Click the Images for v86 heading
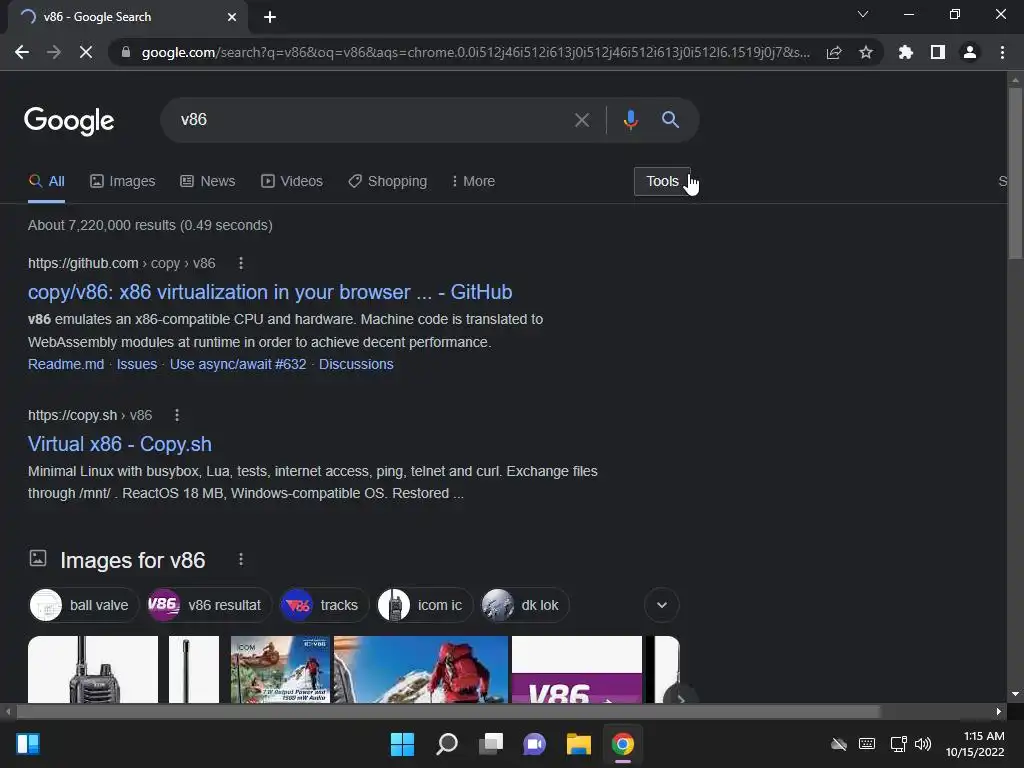The image size is (1024, 768). [x=133, y=560]
